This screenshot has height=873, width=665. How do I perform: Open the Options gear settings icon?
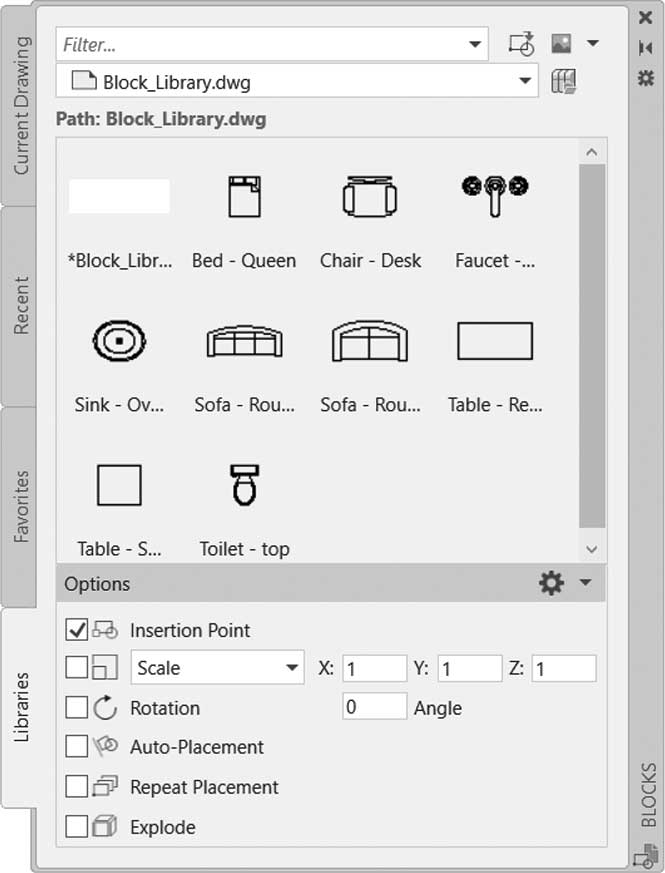[x=551, y=583]
